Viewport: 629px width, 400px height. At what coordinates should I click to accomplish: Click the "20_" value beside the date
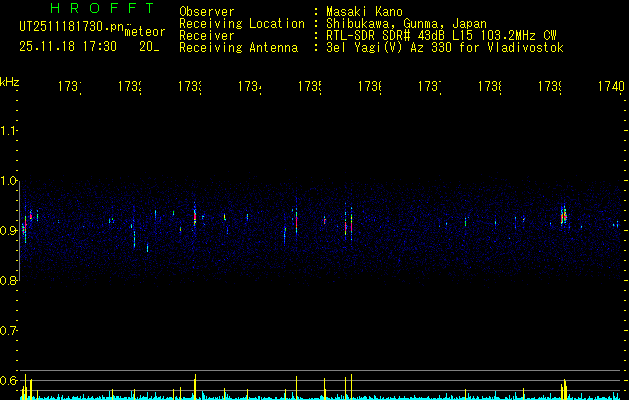(x=149, y=47)
